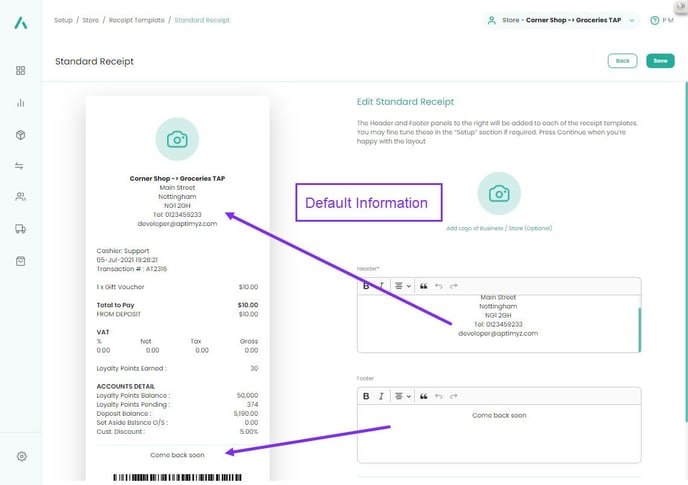
Task: Open the products box icon in sidebar
Action: click(x=21, y=135)
